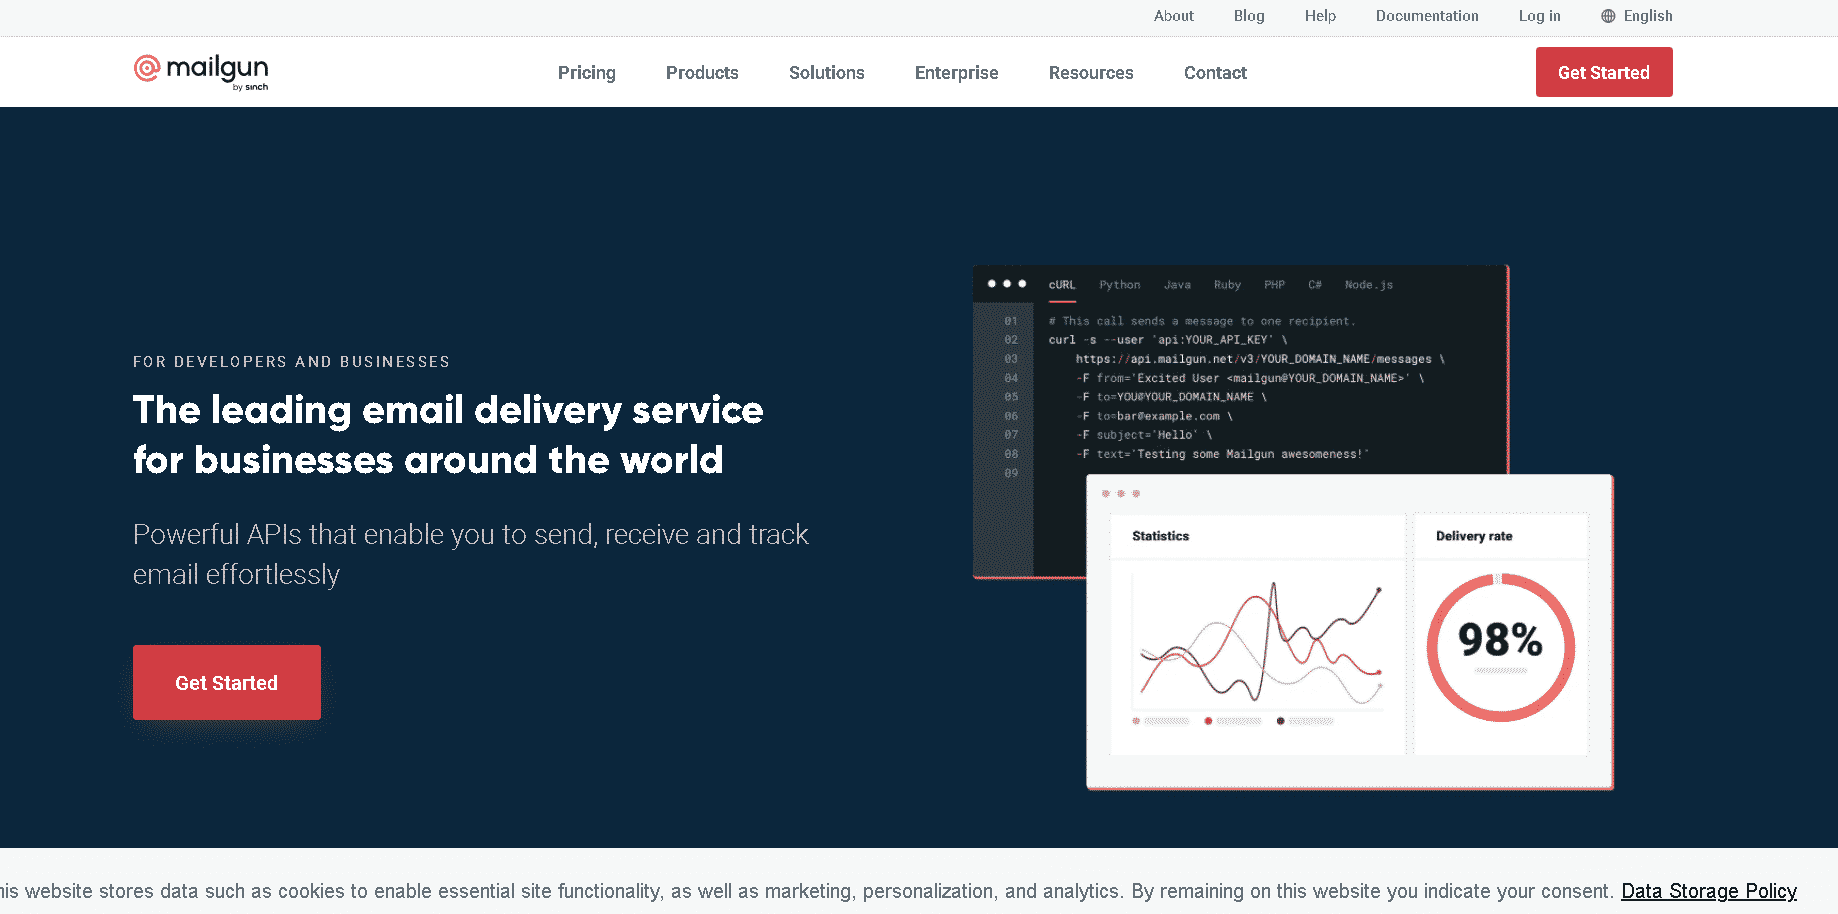Viewport: 1838px width, 914px height.
Task: Click the hero Get Started button
Action: pyautogui.click(x=227, y=682)
